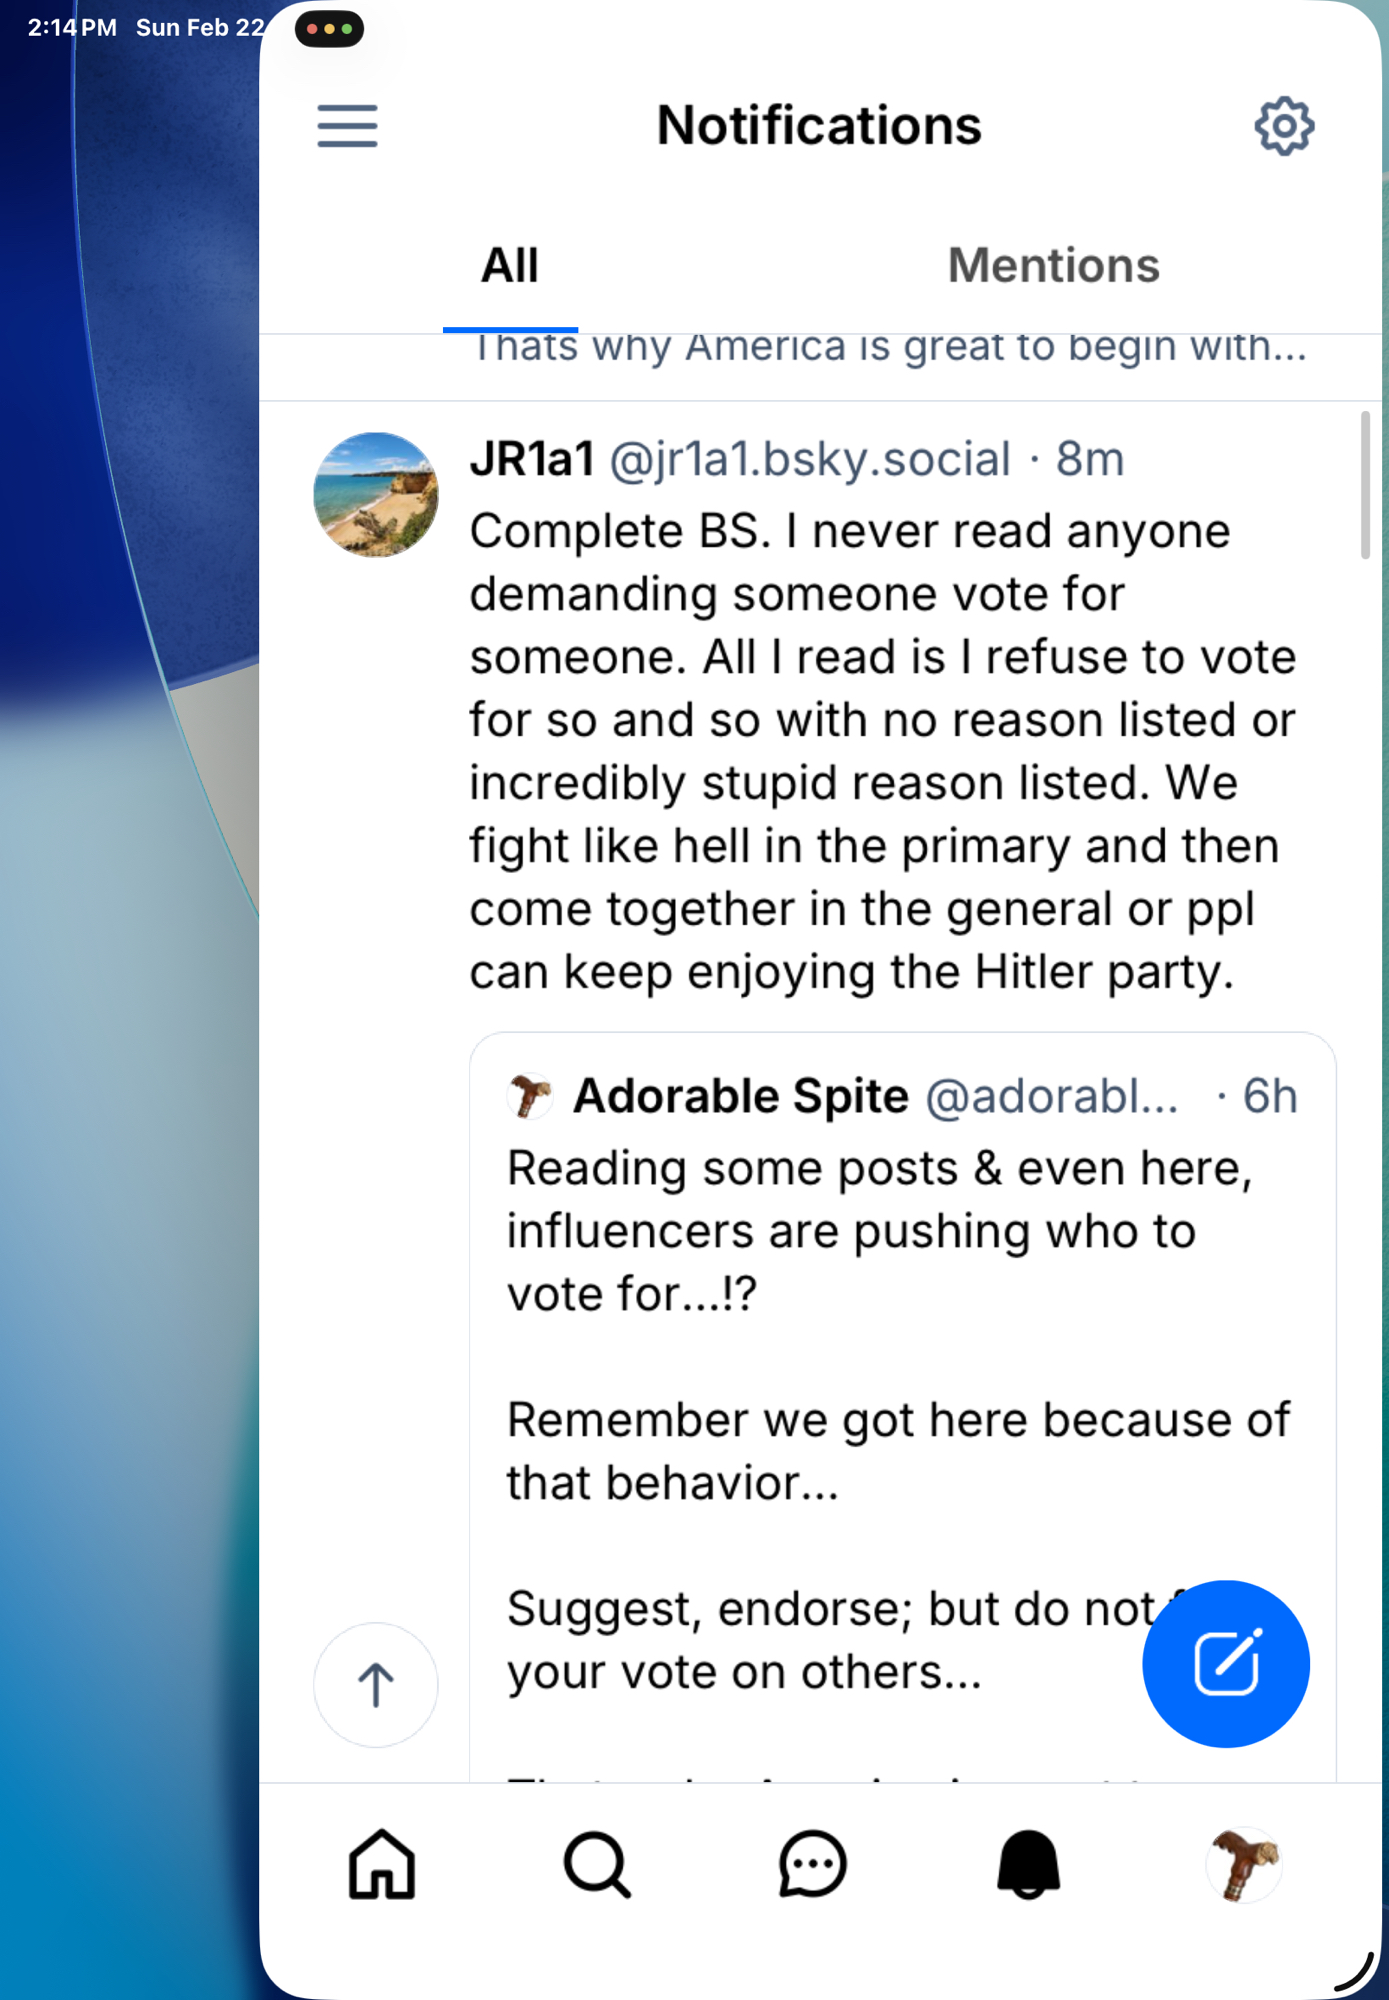Open the hamburger menu

click(x=347, y=126)
